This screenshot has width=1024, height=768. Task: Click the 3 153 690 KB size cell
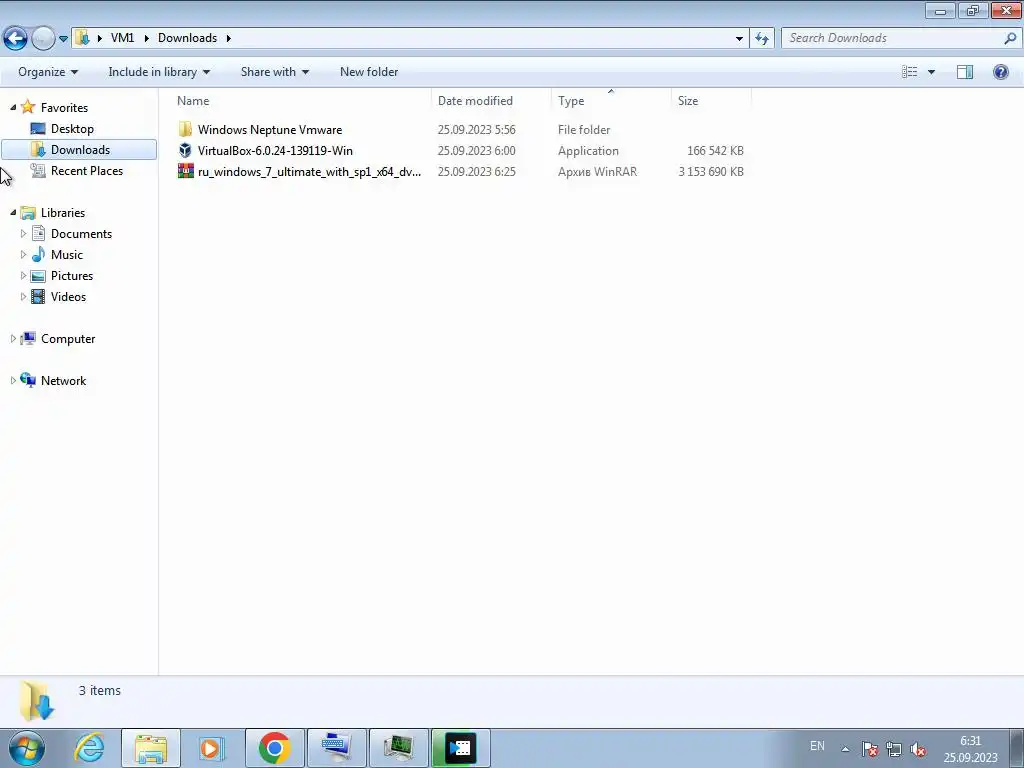(x=711, y=172)
